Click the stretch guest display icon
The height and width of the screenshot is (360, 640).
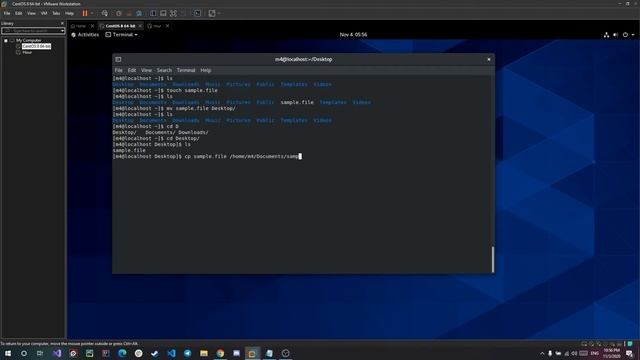[x=212, y=13]
